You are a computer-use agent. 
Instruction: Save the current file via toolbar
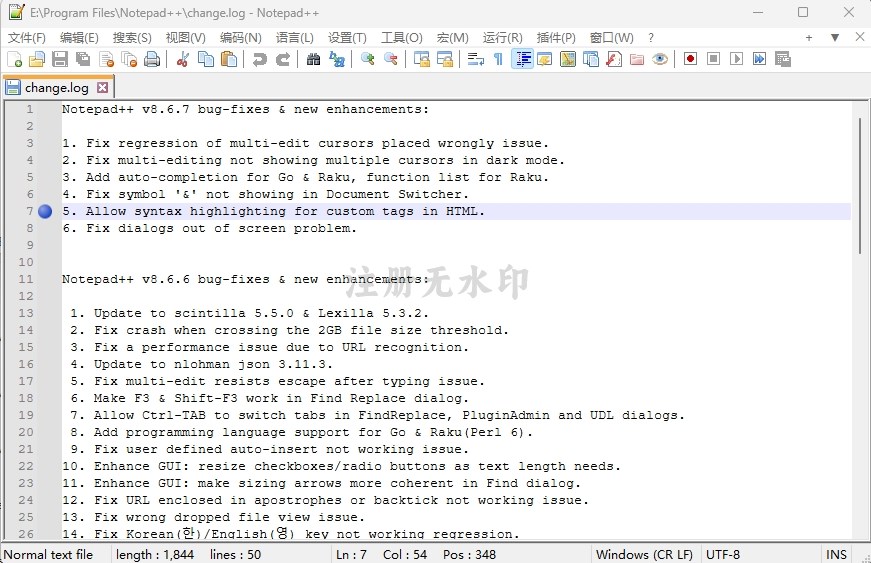pyautogui.click(x=60, y=59)
